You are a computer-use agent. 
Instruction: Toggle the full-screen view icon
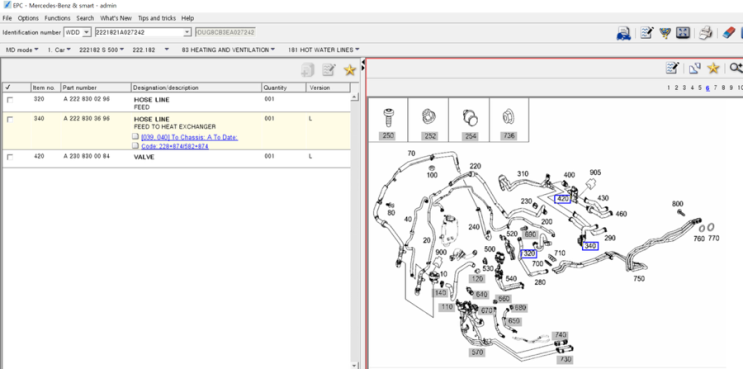pyautogui.click(x=682, y=33)
